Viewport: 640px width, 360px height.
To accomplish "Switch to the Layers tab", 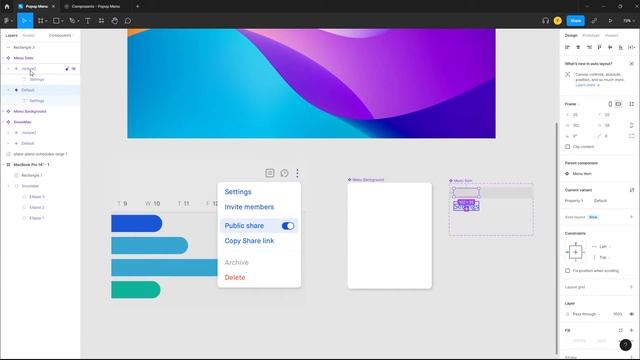I will tap(11, 36).
